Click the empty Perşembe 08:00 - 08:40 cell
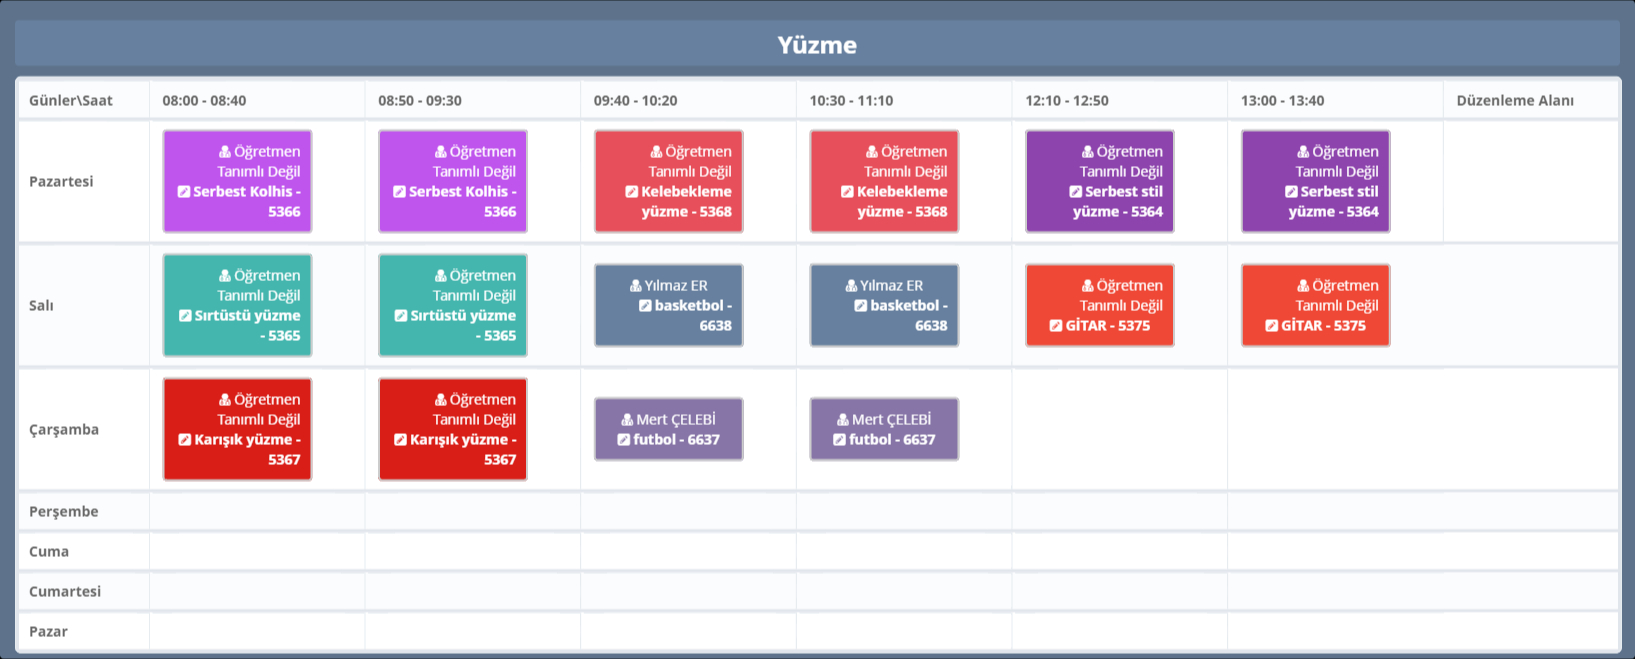 (x=257, y=512)
